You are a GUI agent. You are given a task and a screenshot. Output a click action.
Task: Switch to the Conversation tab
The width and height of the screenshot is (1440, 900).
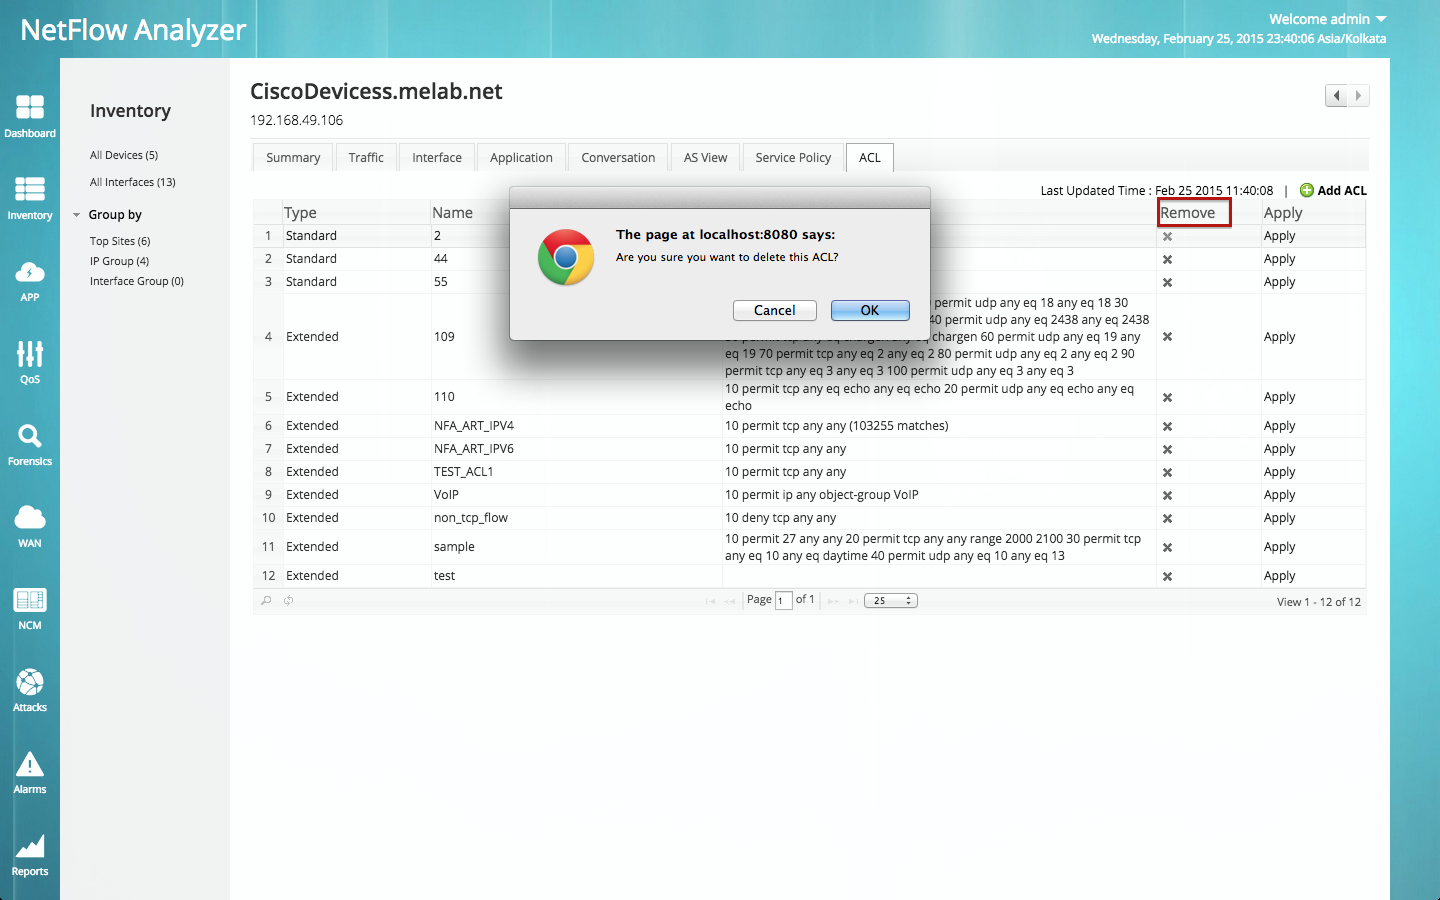tap(618, 158)
